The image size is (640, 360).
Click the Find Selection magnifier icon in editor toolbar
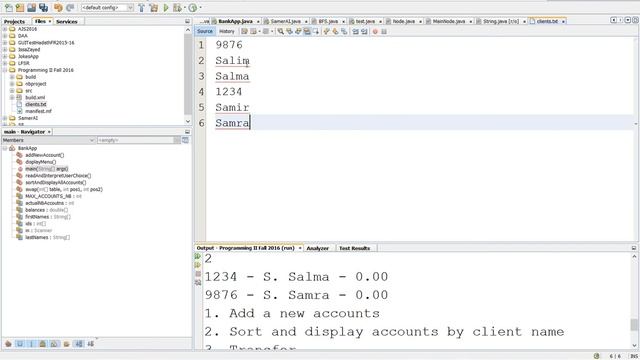pyautogui.click(x=280, y=31)
